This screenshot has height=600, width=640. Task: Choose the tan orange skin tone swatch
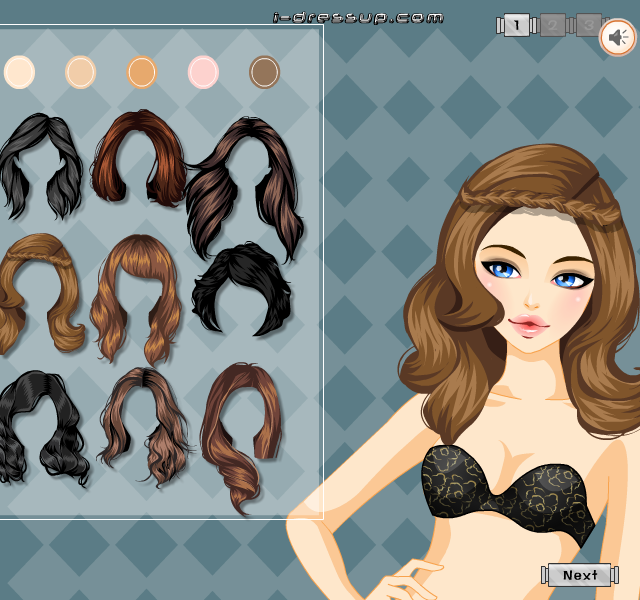pyautogui.click(x=142, y=72)
